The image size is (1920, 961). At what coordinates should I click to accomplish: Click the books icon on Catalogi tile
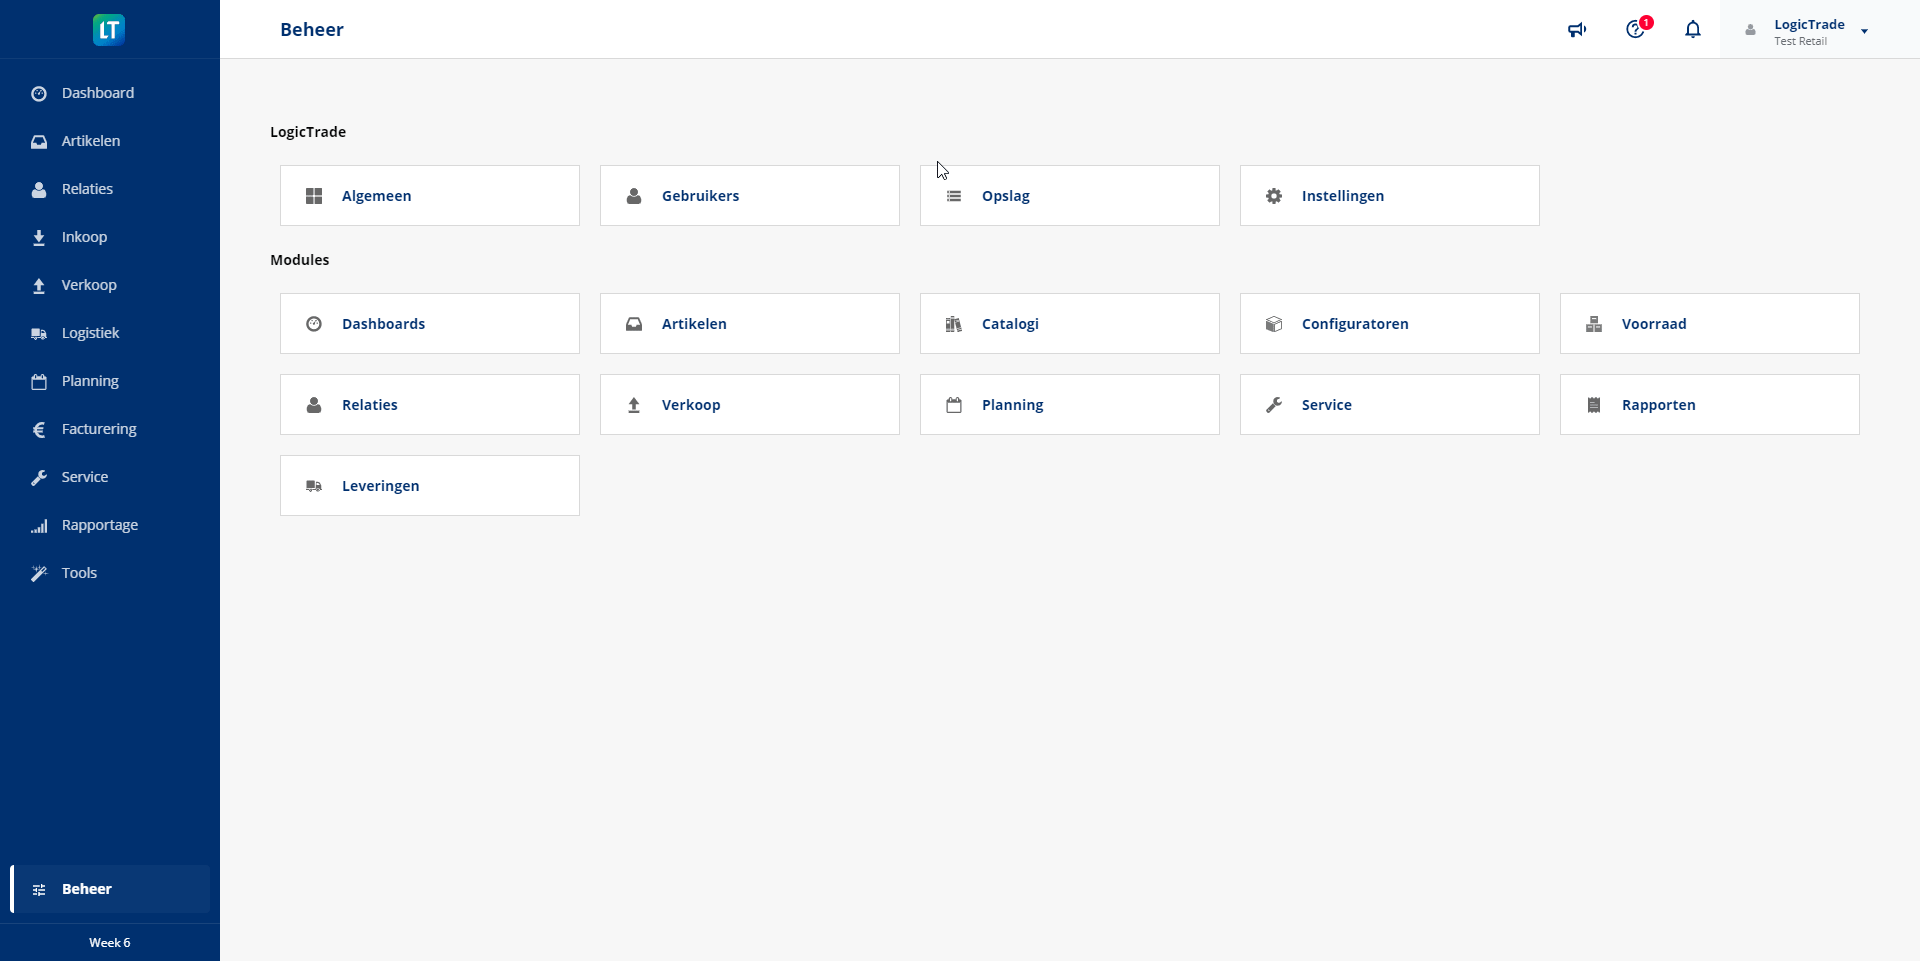[x=954, y=324]
